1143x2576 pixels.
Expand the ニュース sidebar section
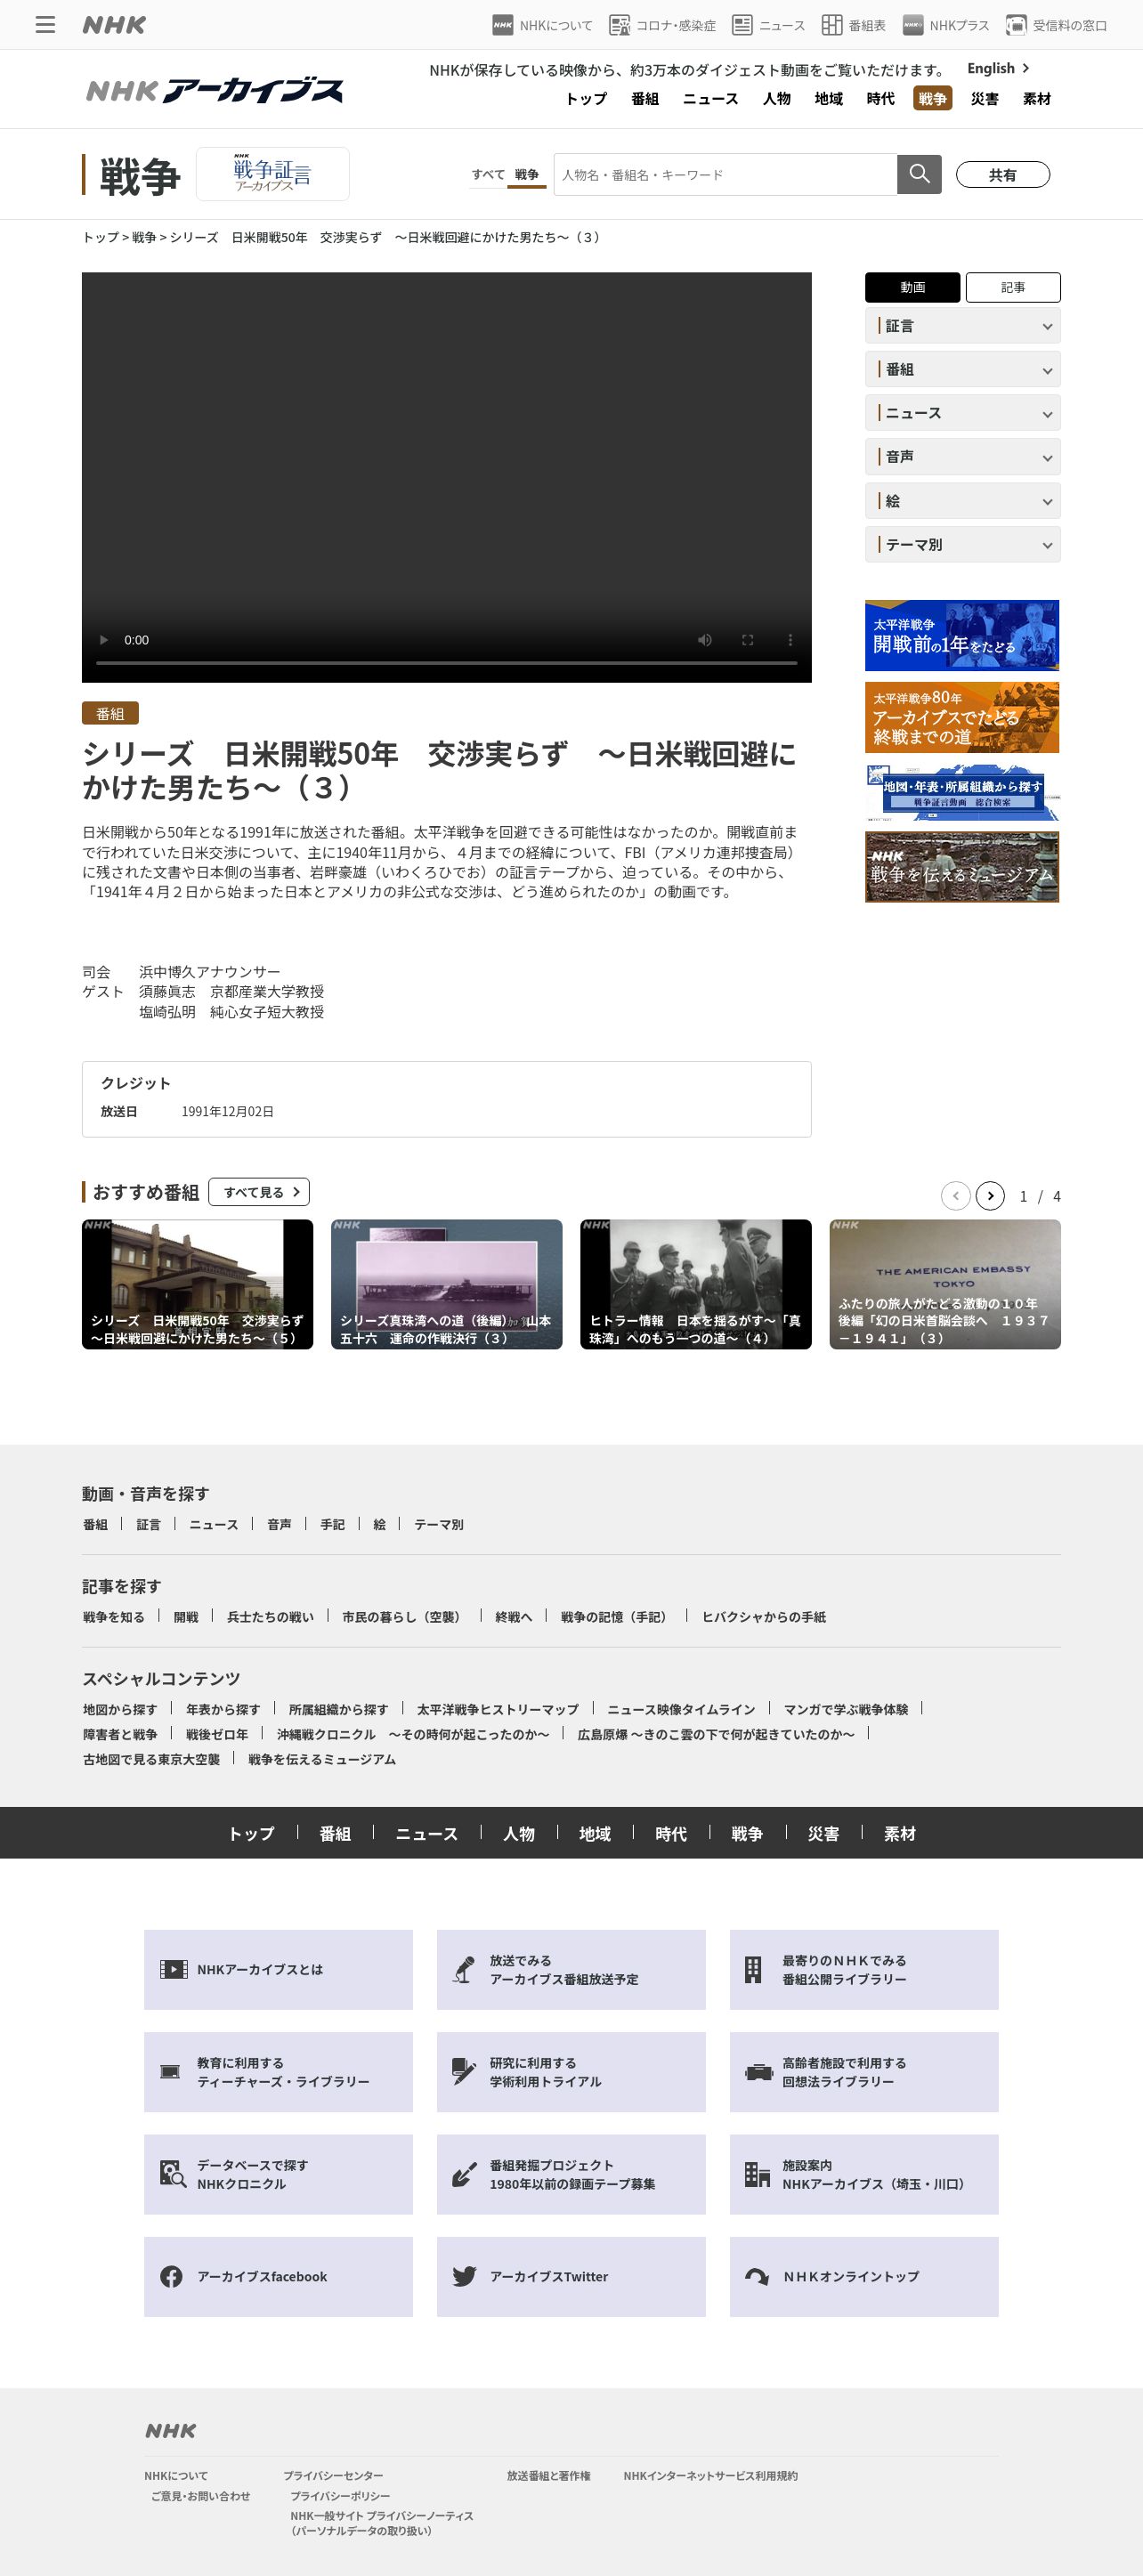[x=962, y=413]
